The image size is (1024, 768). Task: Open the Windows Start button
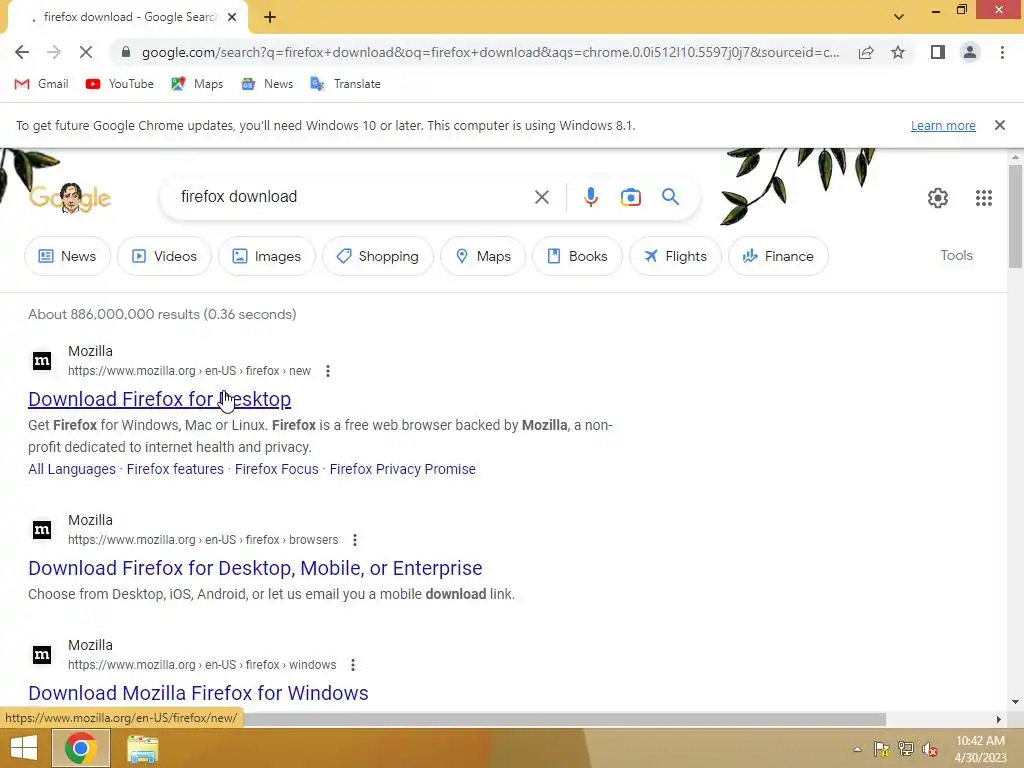pos(24,748)
